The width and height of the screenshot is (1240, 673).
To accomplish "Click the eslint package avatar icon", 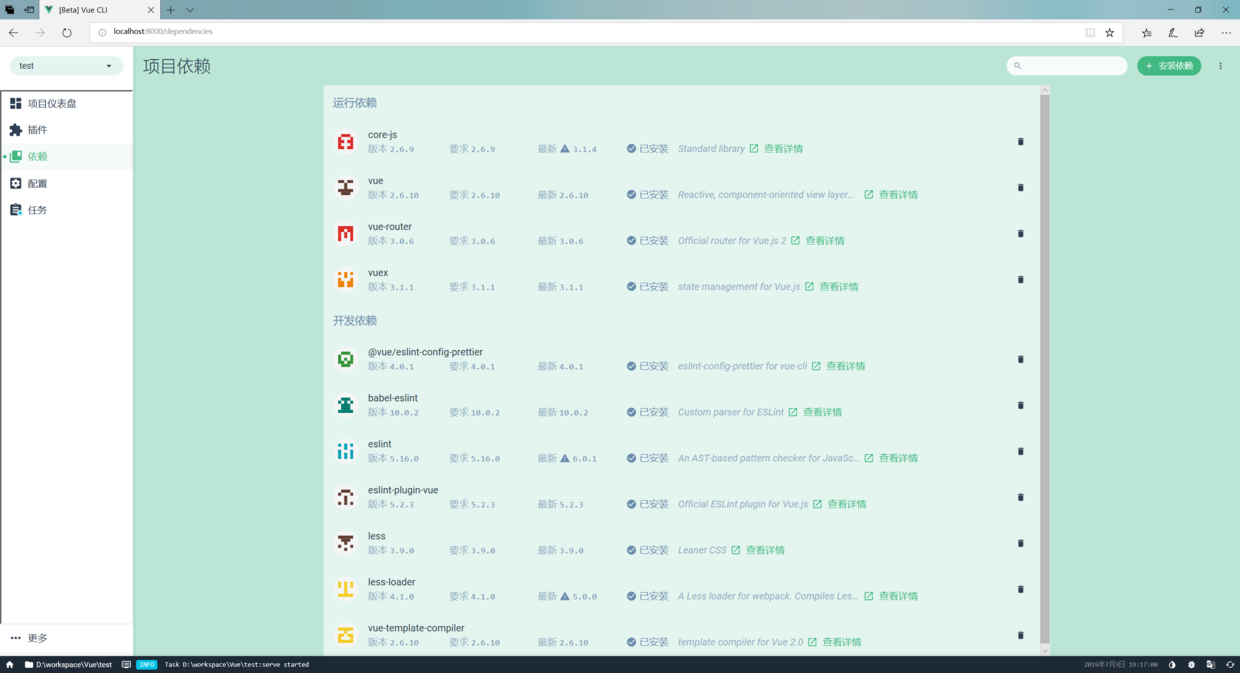I will 345,451.
